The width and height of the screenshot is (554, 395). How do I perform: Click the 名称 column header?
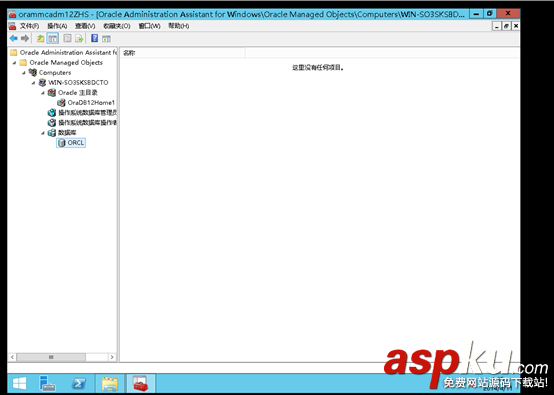(x=182, y=53)
